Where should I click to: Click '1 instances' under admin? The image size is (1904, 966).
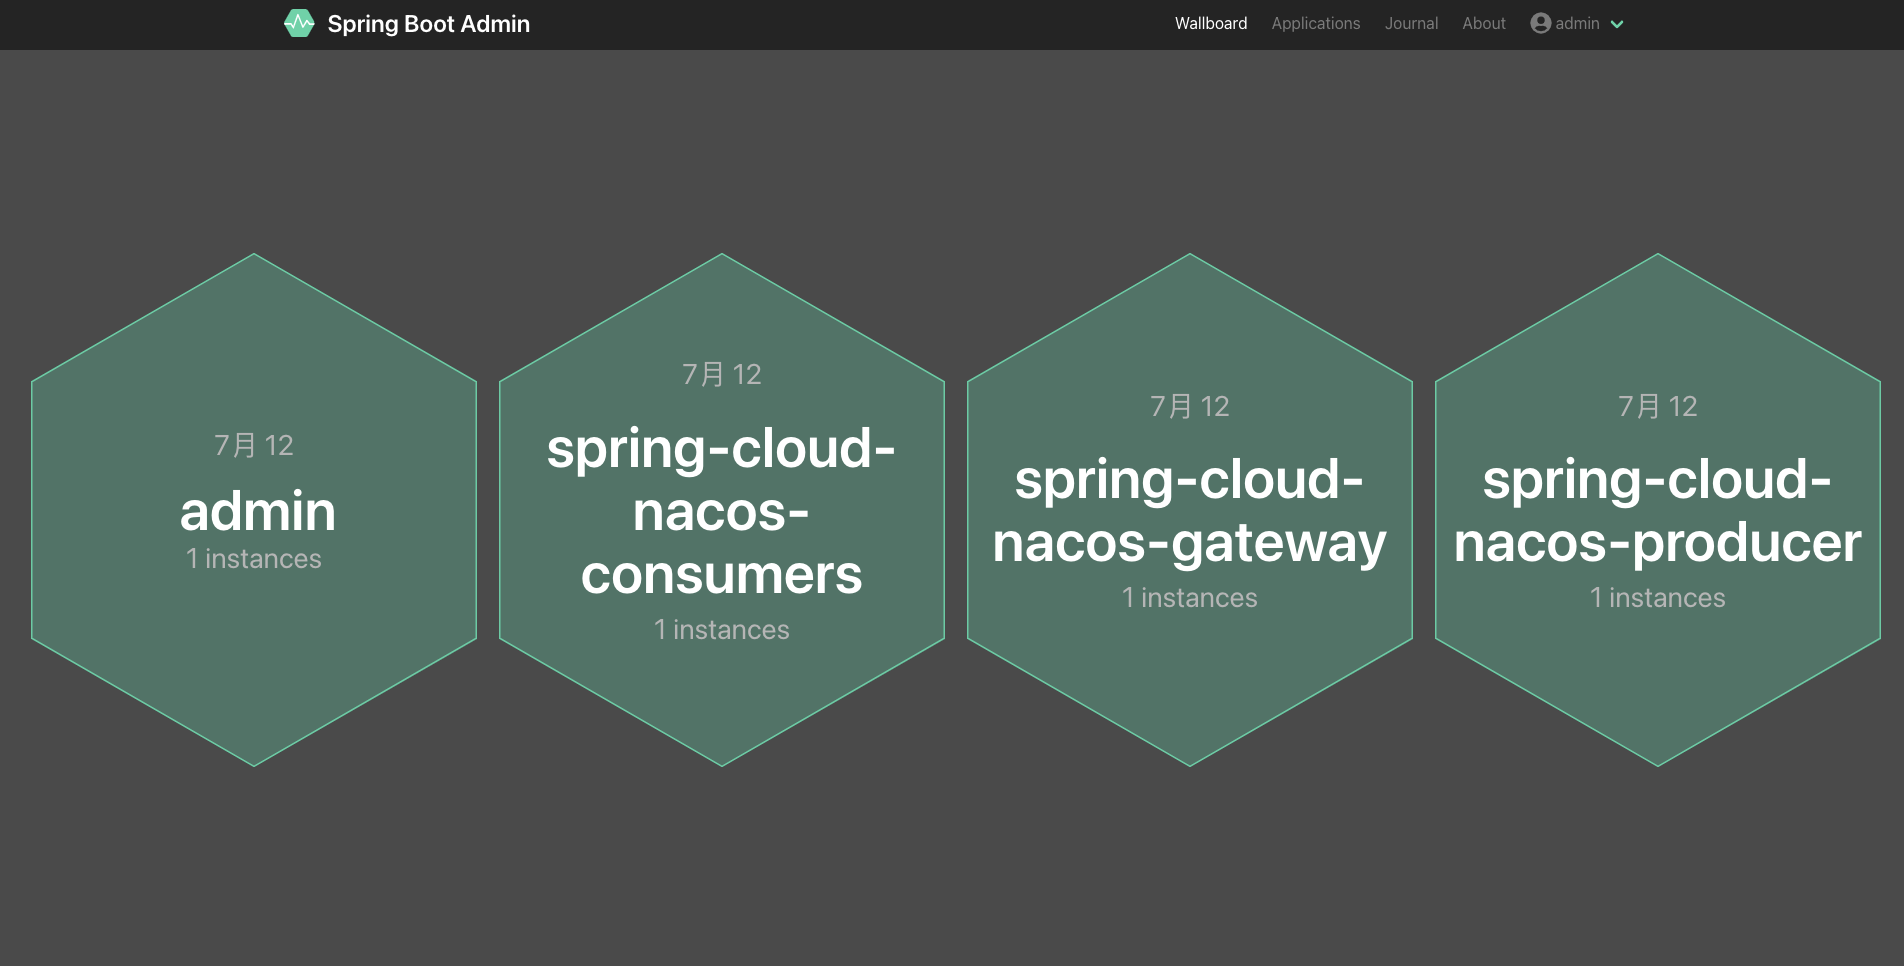click(x=254, y=559)
